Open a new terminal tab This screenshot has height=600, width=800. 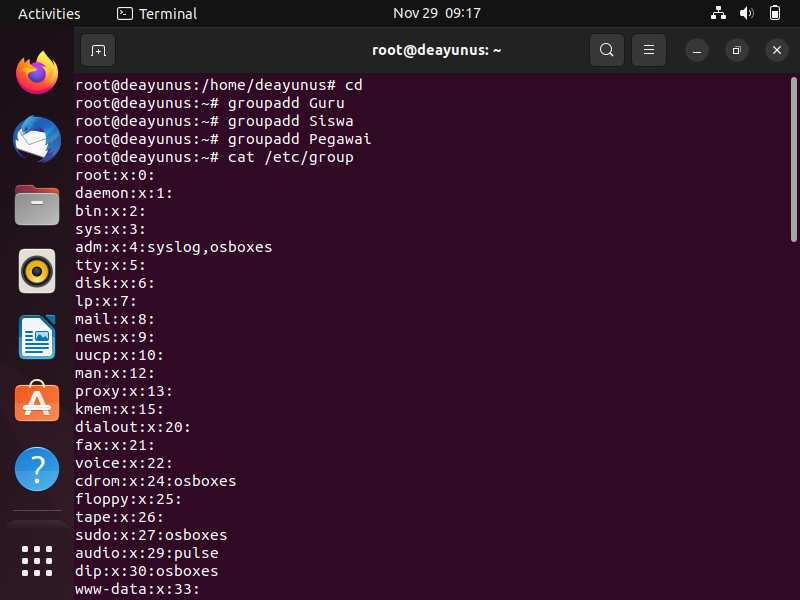point(98,51)
